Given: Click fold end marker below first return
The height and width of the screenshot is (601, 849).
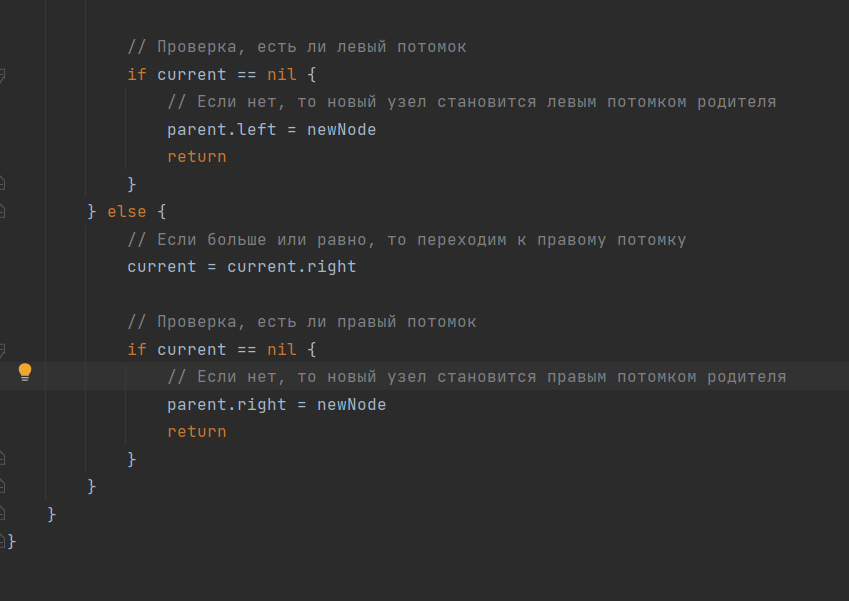Looking at the screenshot, I should 2,184.
